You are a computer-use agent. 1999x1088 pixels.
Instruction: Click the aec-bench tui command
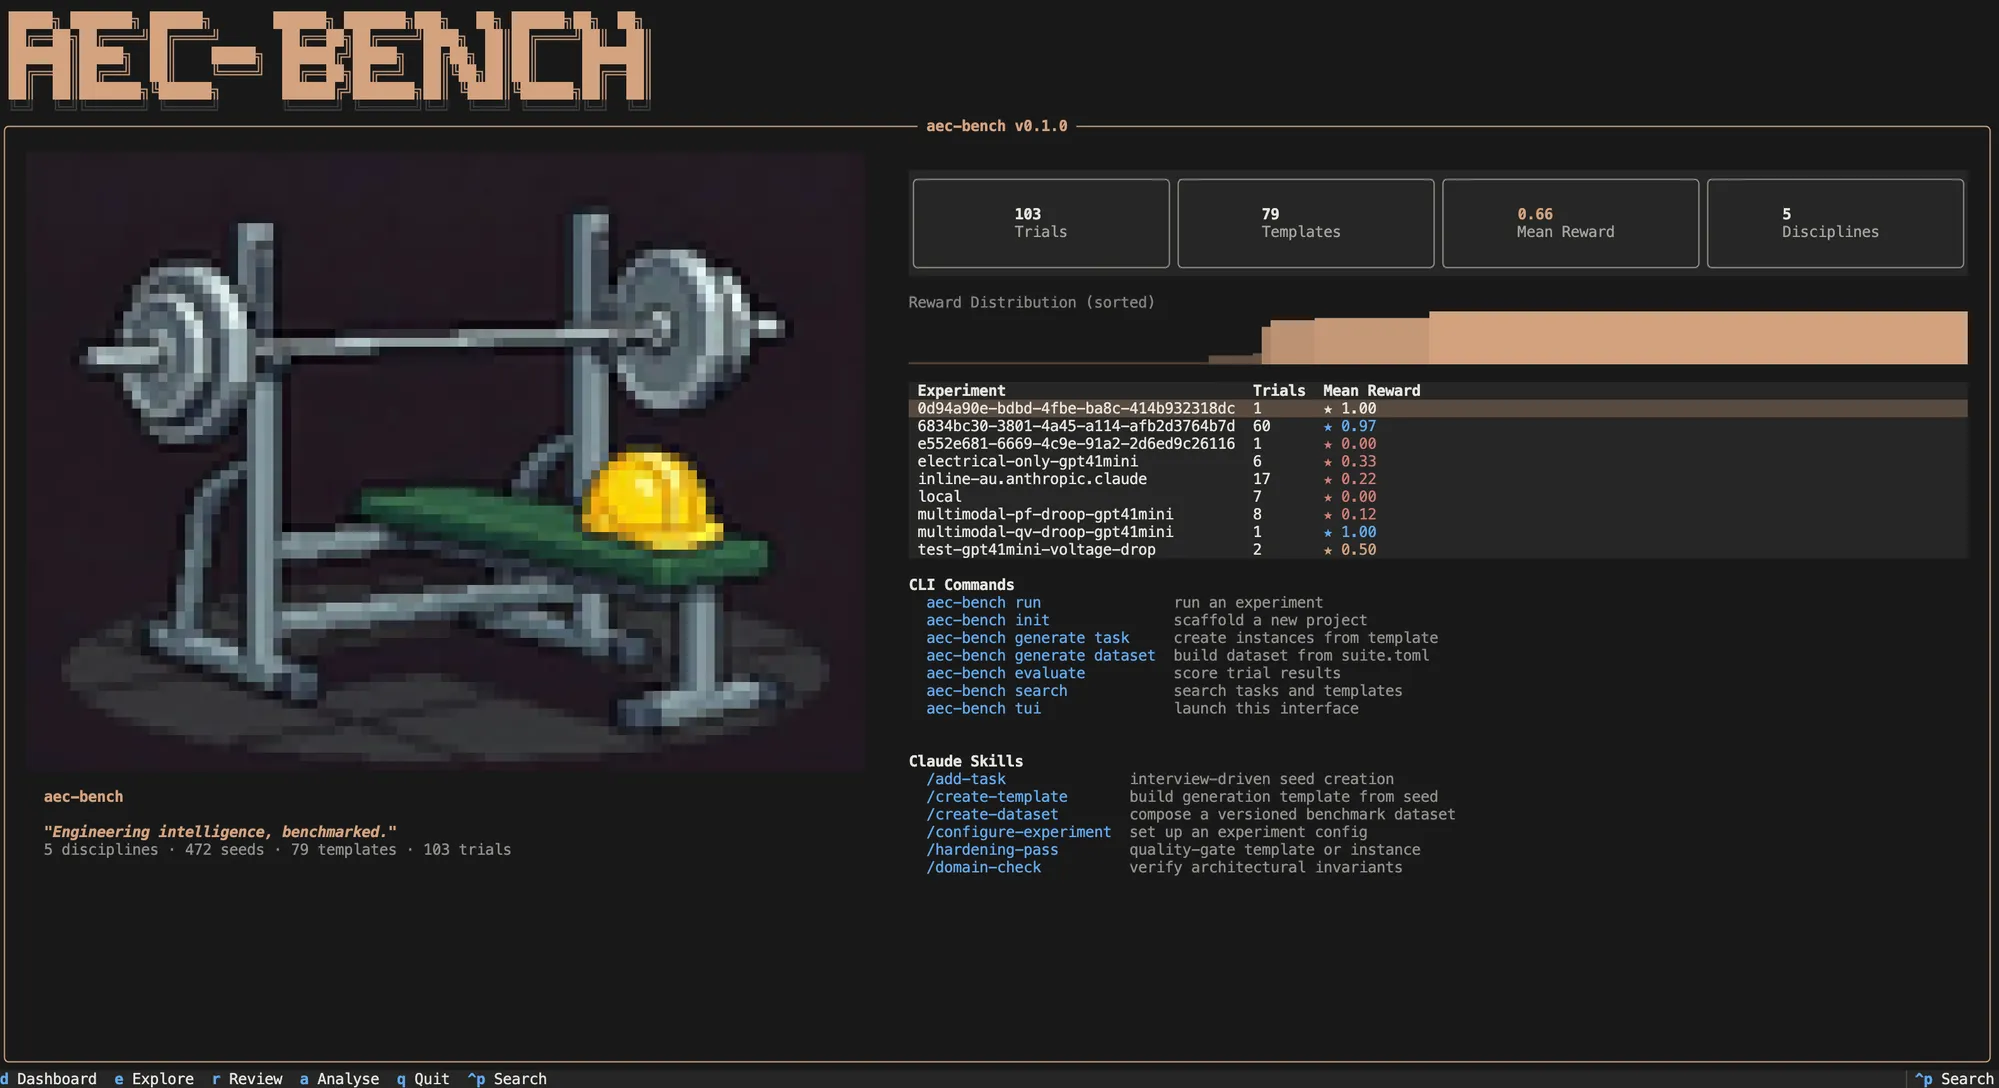pyautogui.click(x=983, y=708)
